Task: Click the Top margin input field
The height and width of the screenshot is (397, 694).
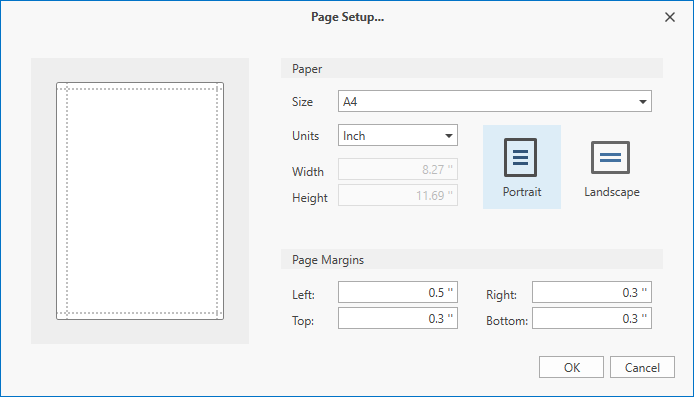Action: (397, 318)
